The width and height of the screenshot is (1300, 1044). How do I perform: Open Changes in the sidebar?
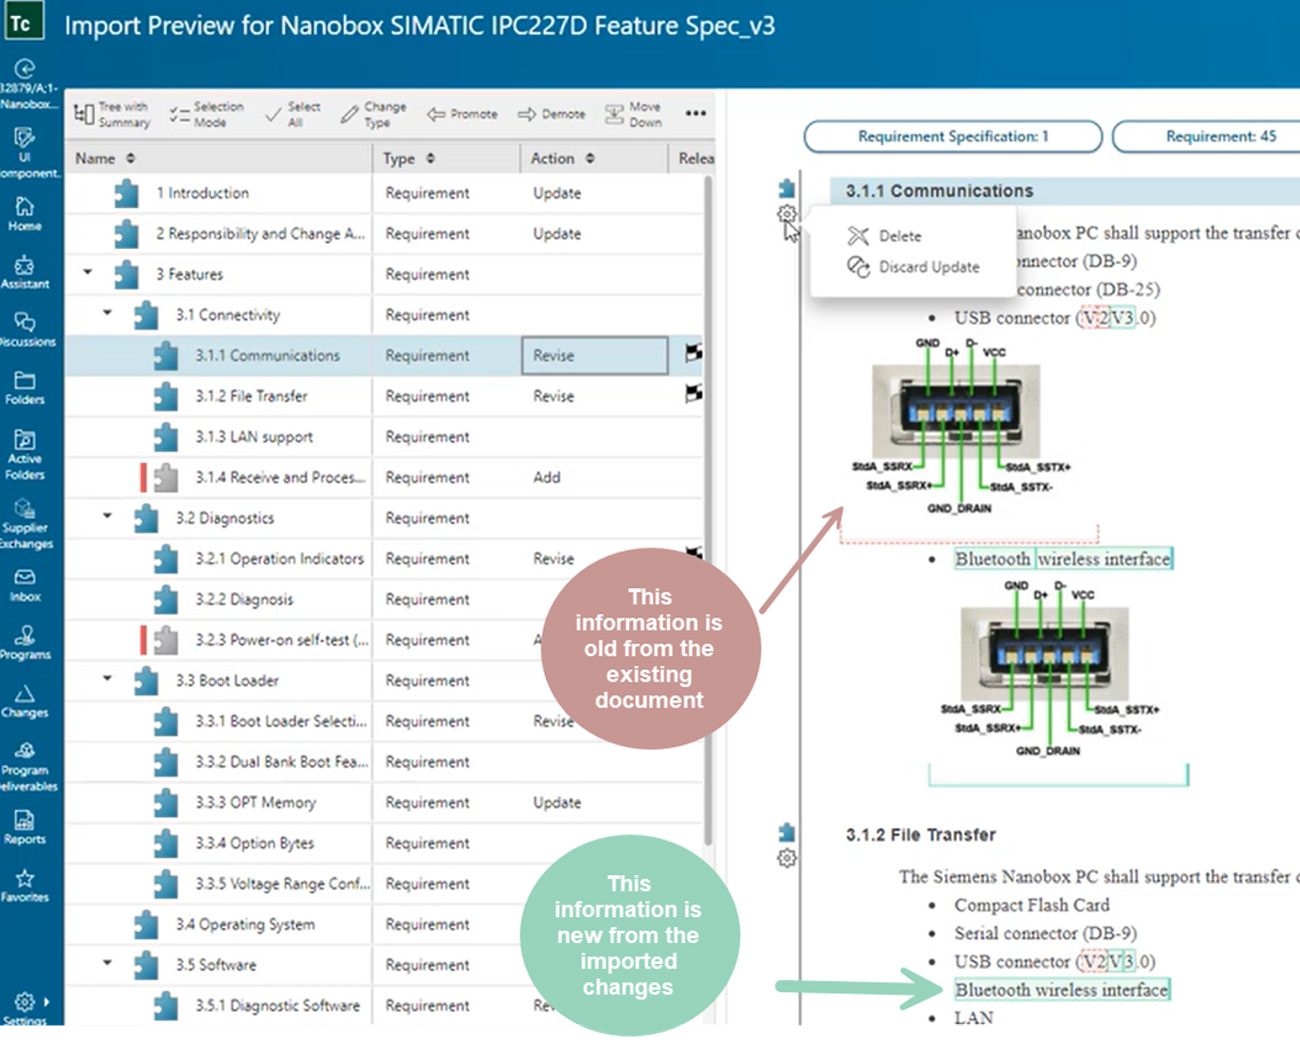[x=25, y=700]
